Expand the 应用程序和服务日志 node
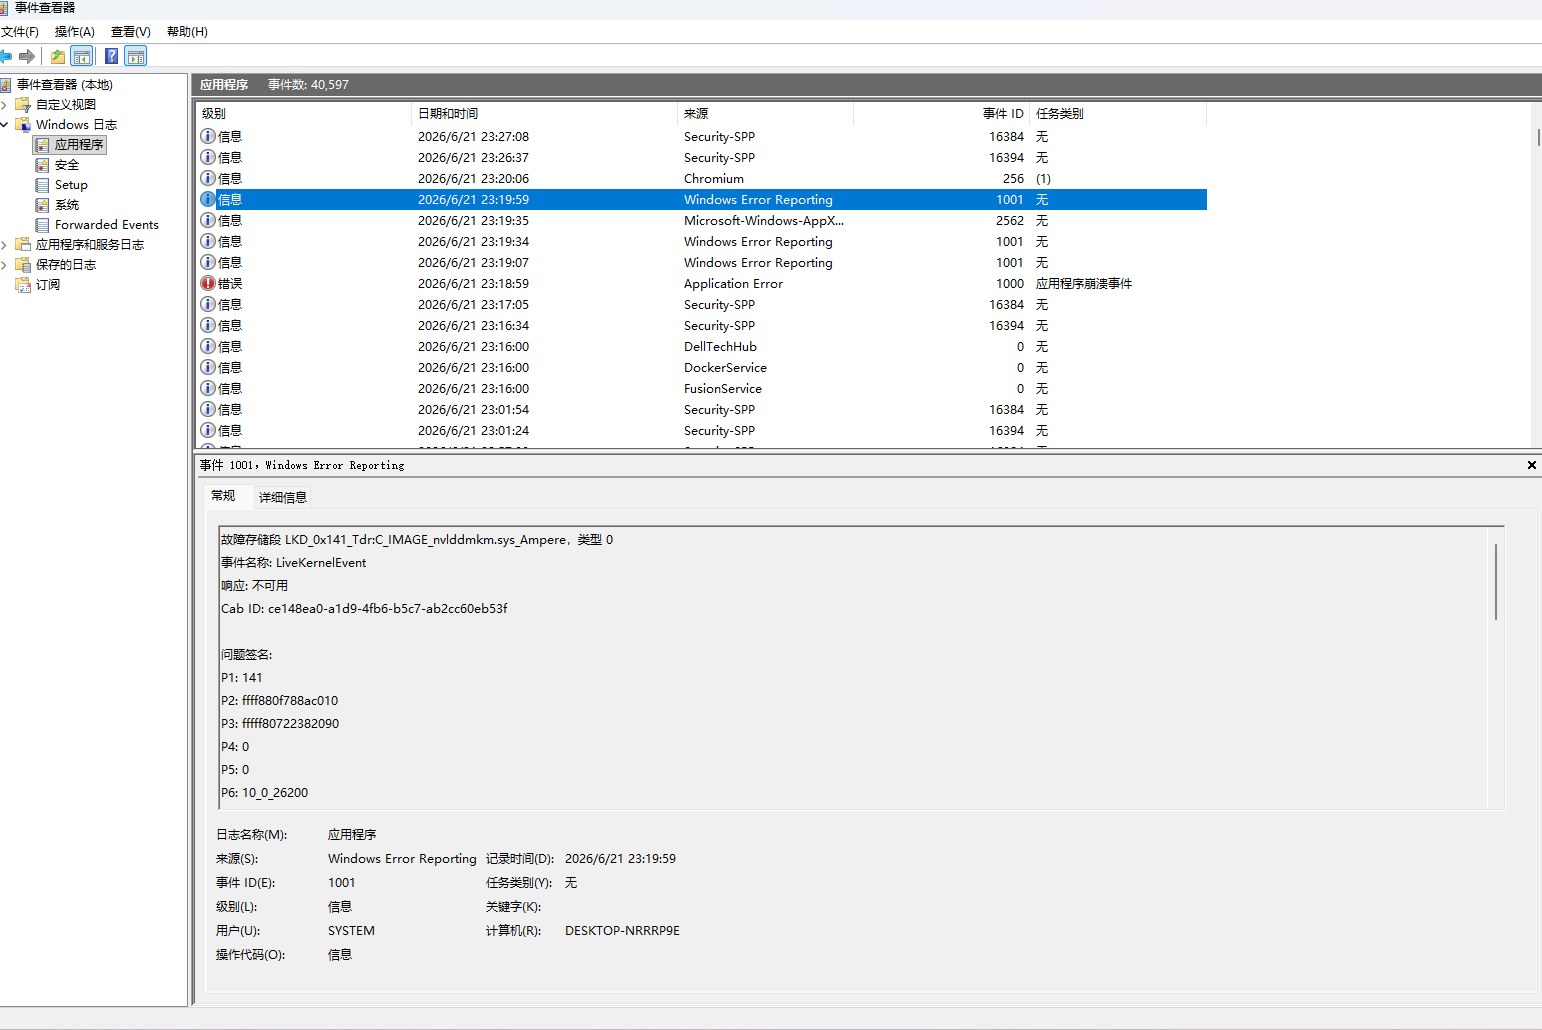Screen dimensions: 1542x1030 click(4, 244)
